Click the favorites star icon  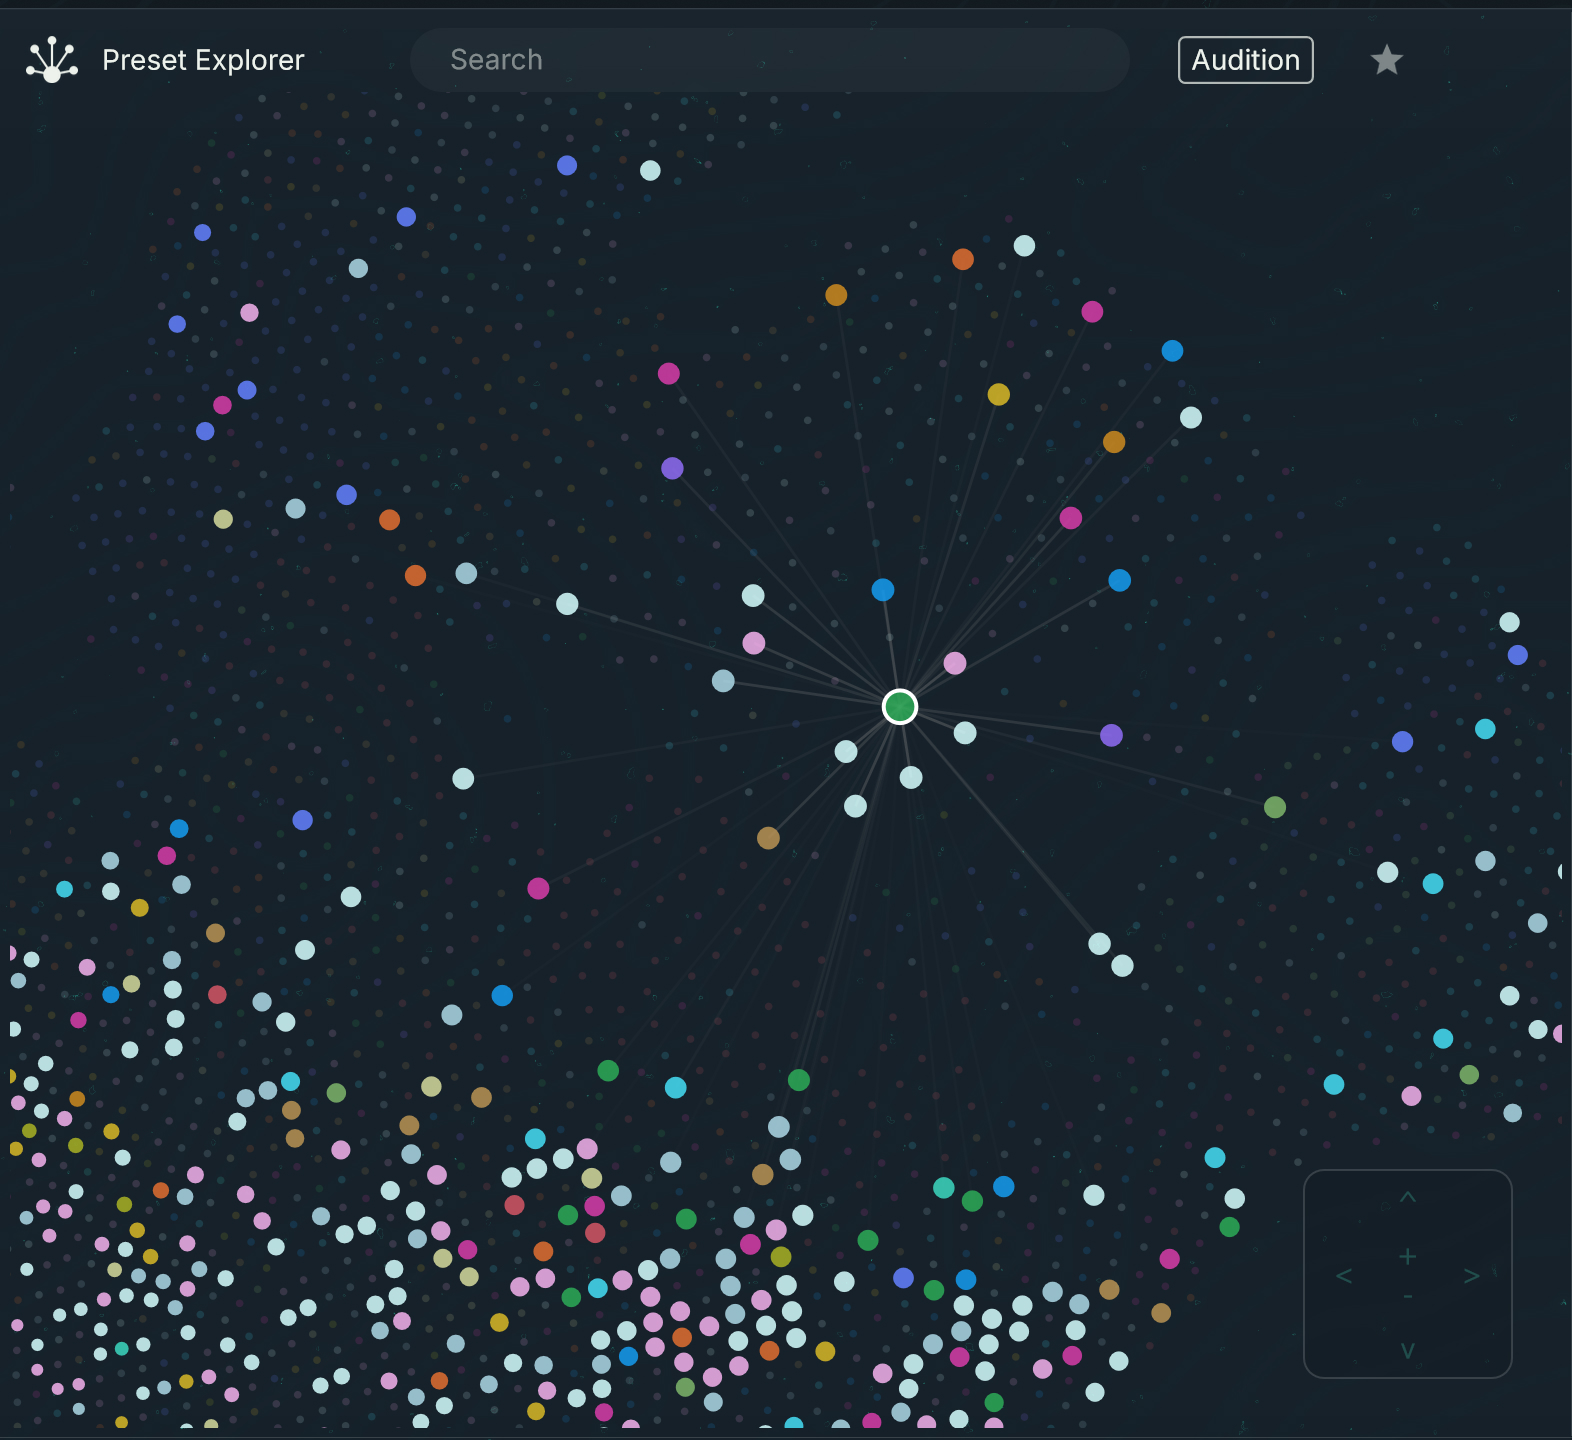(1386, 60)
